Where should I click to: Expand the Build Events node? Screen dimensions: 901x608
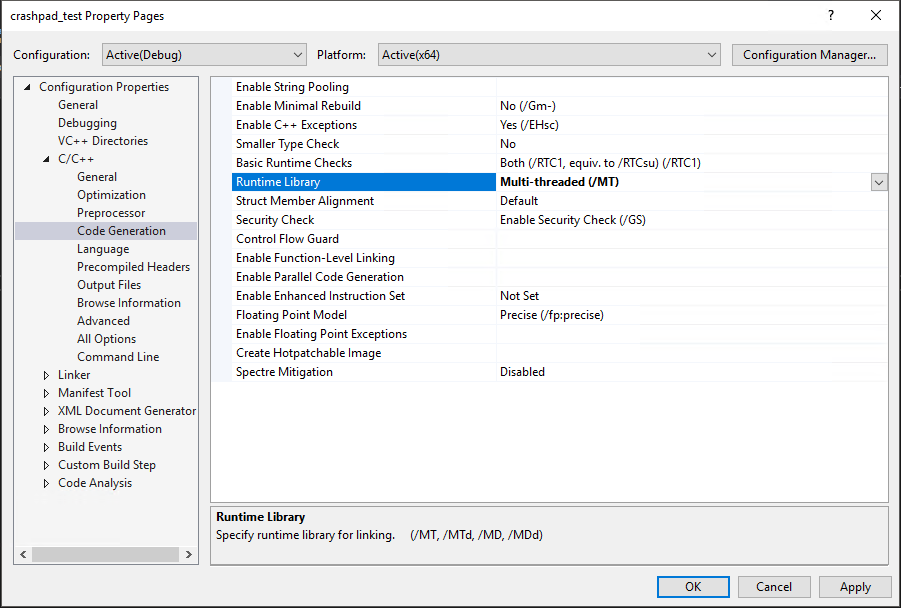coord(45,446)
